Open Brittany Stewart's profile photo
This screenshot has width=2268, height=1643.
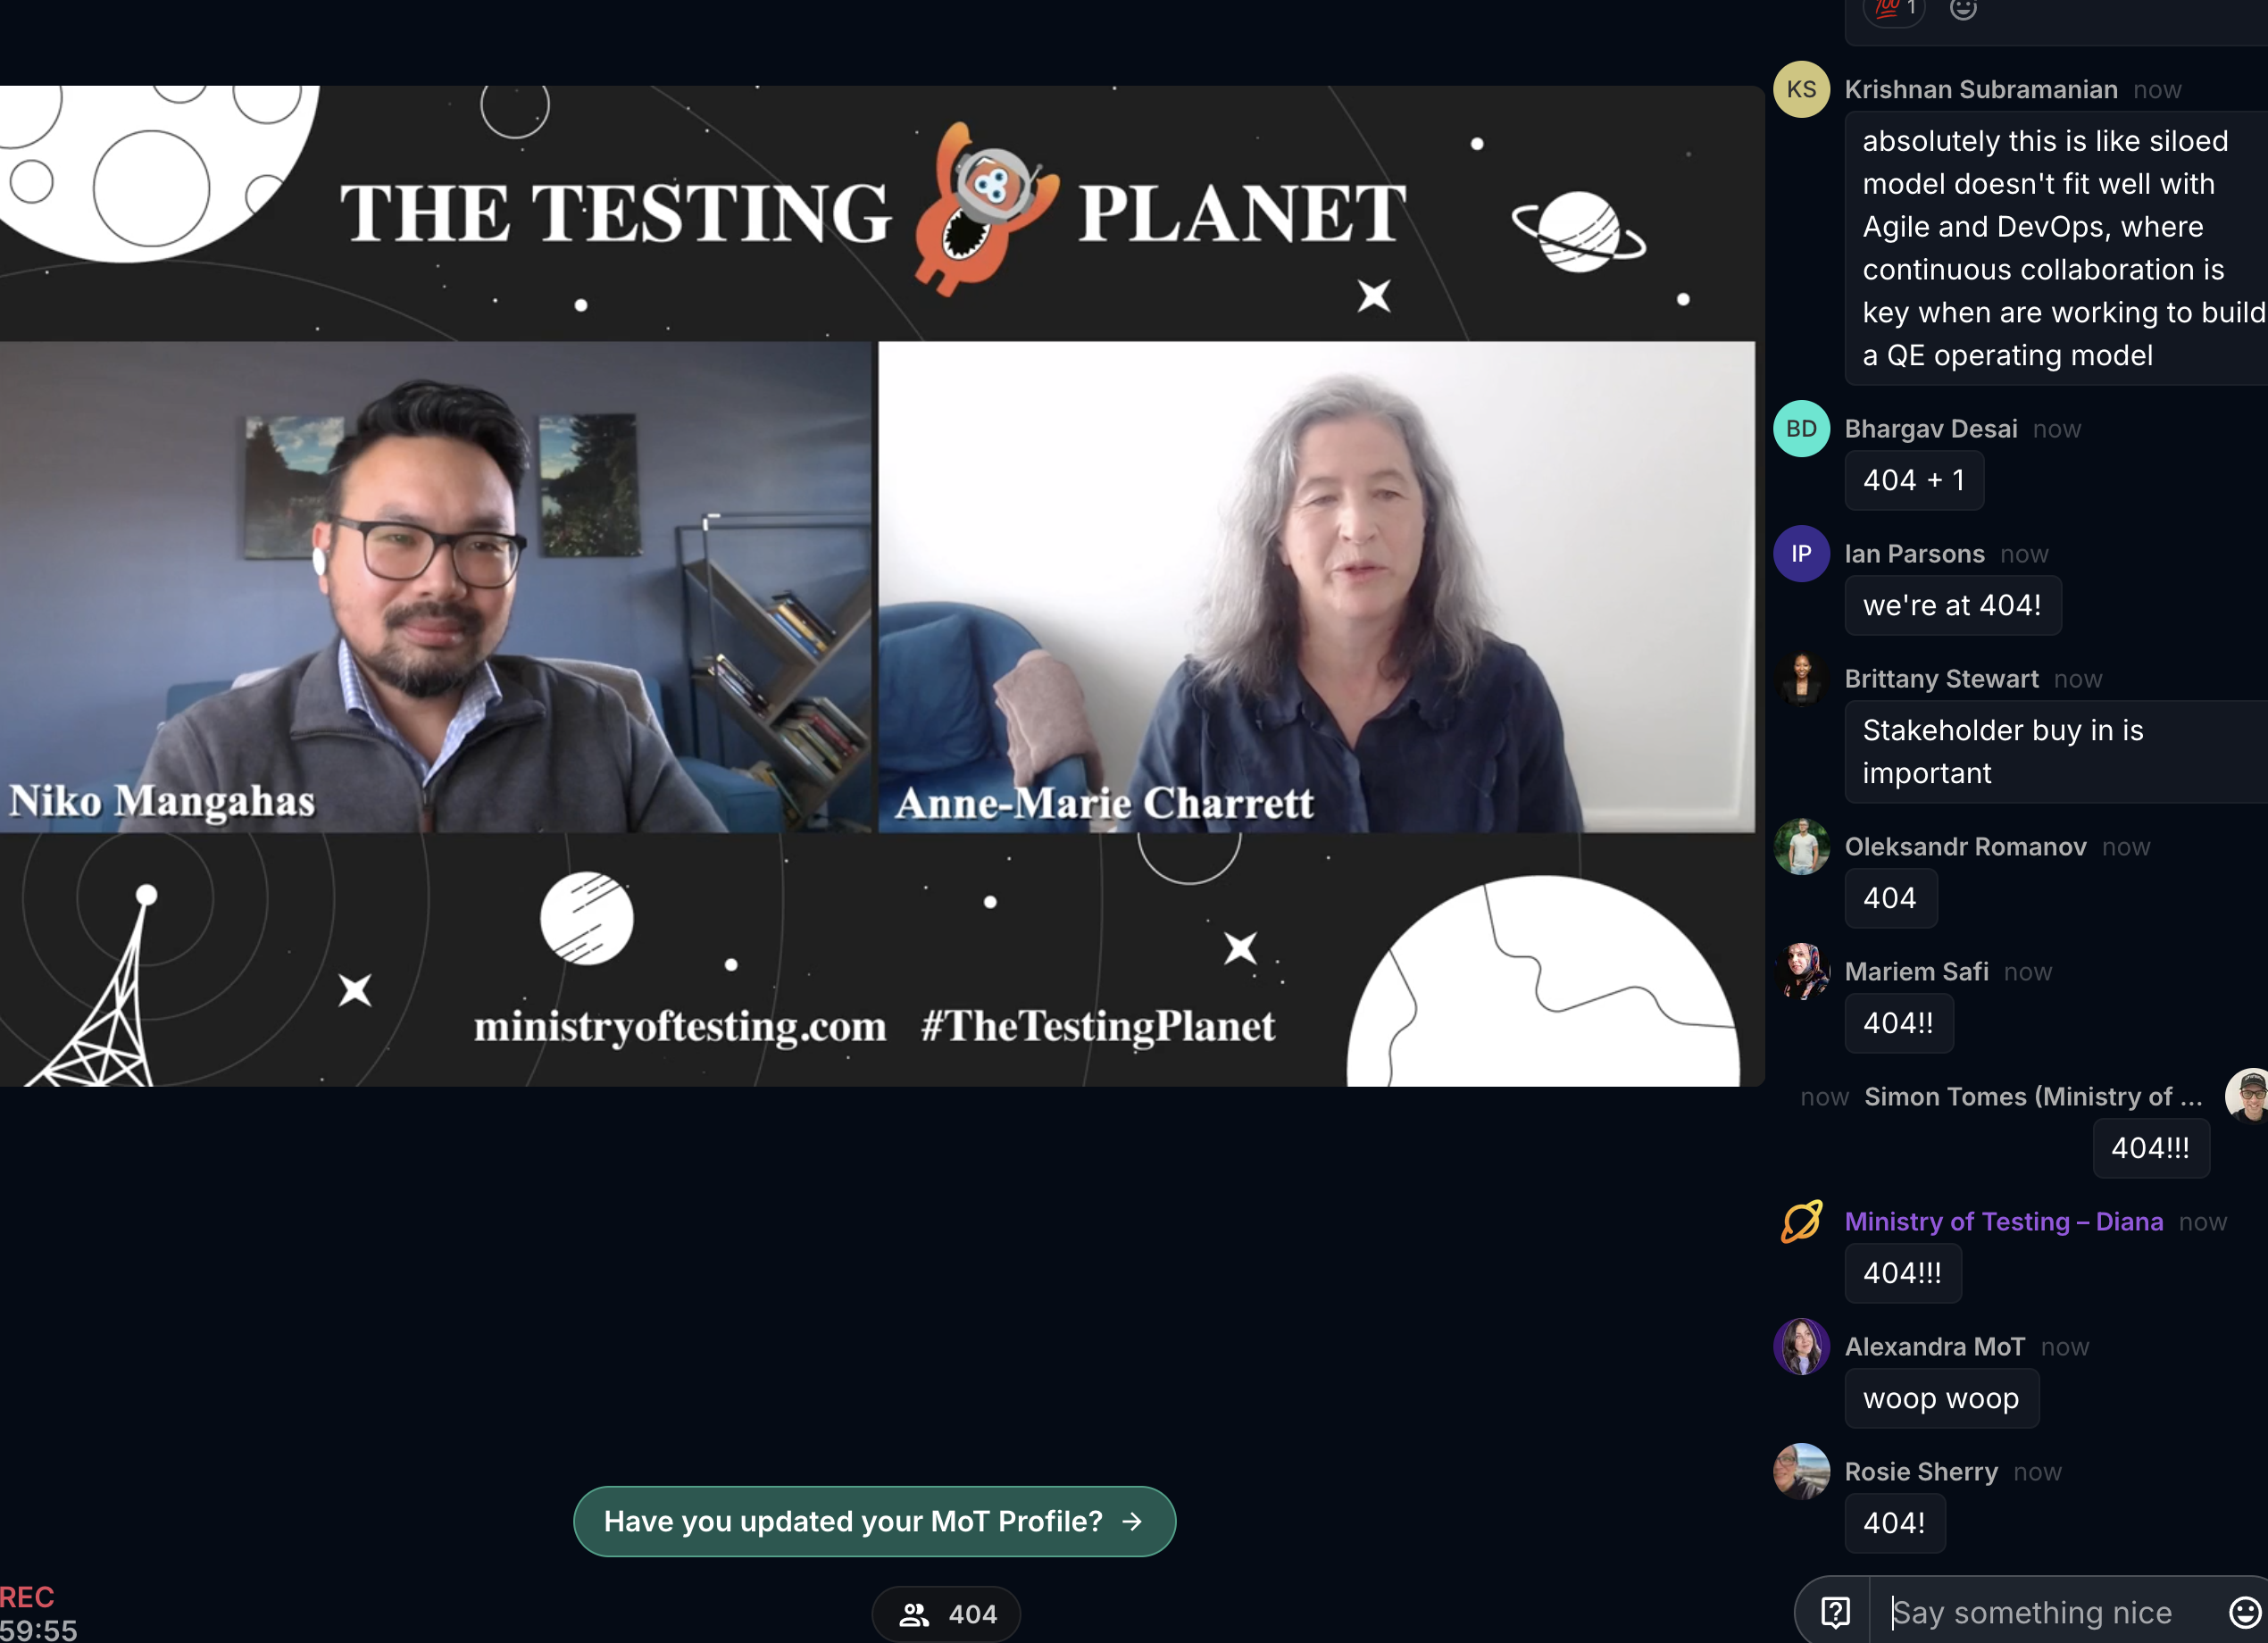click(x=1801, y=679)
